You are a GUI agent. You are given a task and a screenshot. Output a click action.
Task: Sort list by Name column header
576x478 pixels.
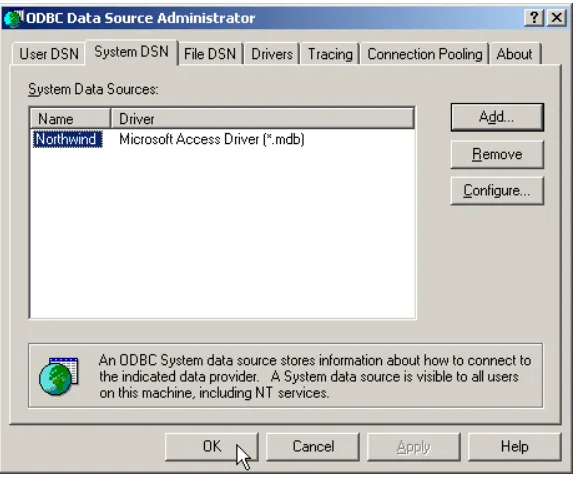coord(70,119)
